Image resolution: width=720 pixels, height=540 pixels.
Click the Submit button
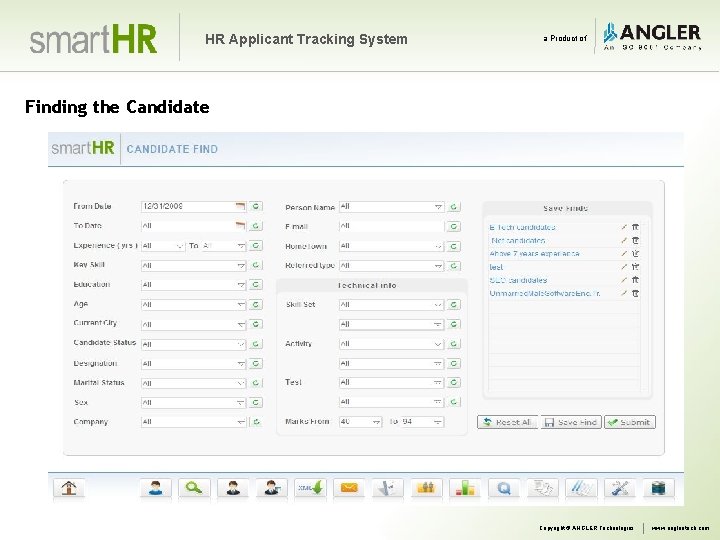click(x=630, y=422)
